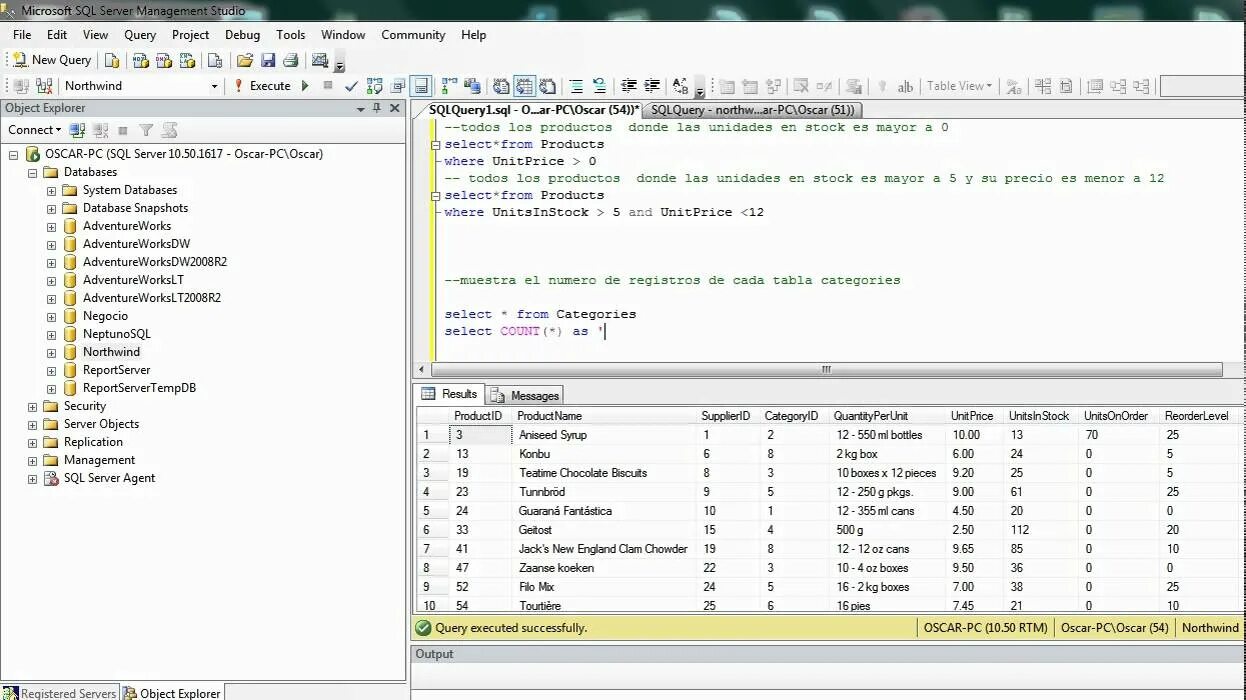
Task: Open a Database Engine Query from the toolbar
Action: tap(112, 60)
